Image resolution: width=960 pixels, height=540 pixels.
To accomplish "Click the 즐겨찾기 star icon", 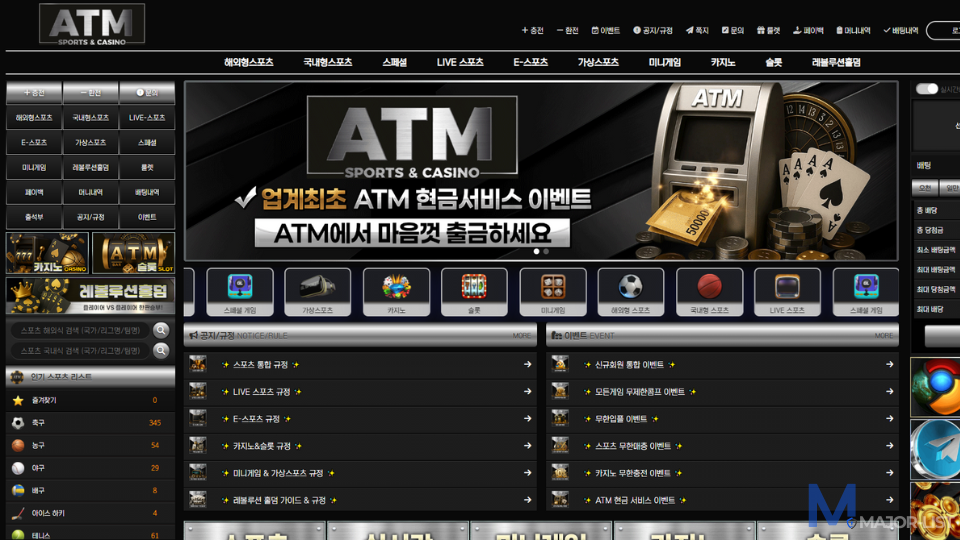I will [x=18, y=400].
